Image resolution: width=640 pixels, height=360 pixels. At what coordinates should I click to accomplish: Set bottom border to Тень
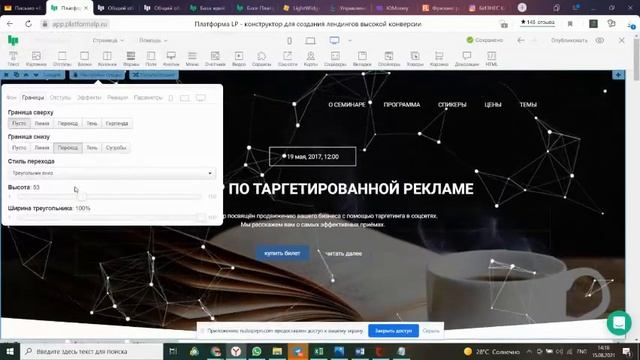[92, 148]
